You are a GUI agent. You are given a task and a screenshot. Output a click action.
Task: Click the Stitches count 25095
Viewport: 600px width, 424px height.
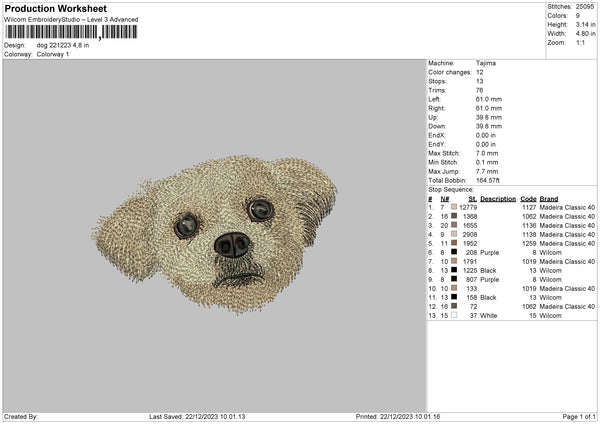(585, 9)
